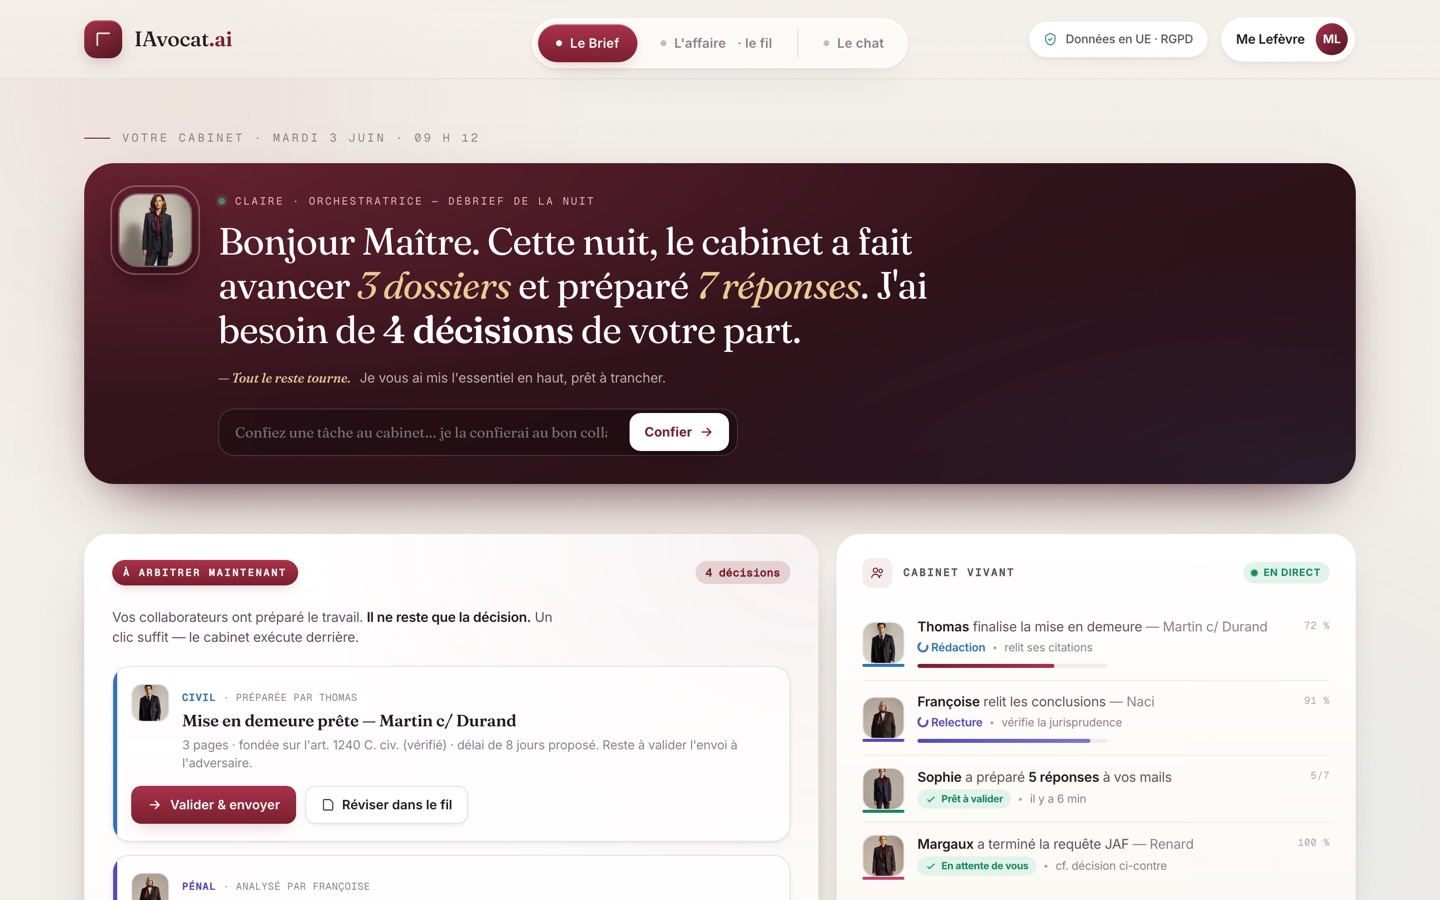Click the En attente de vous badge
The image size is (1440, 900).
tap(977, 866)
